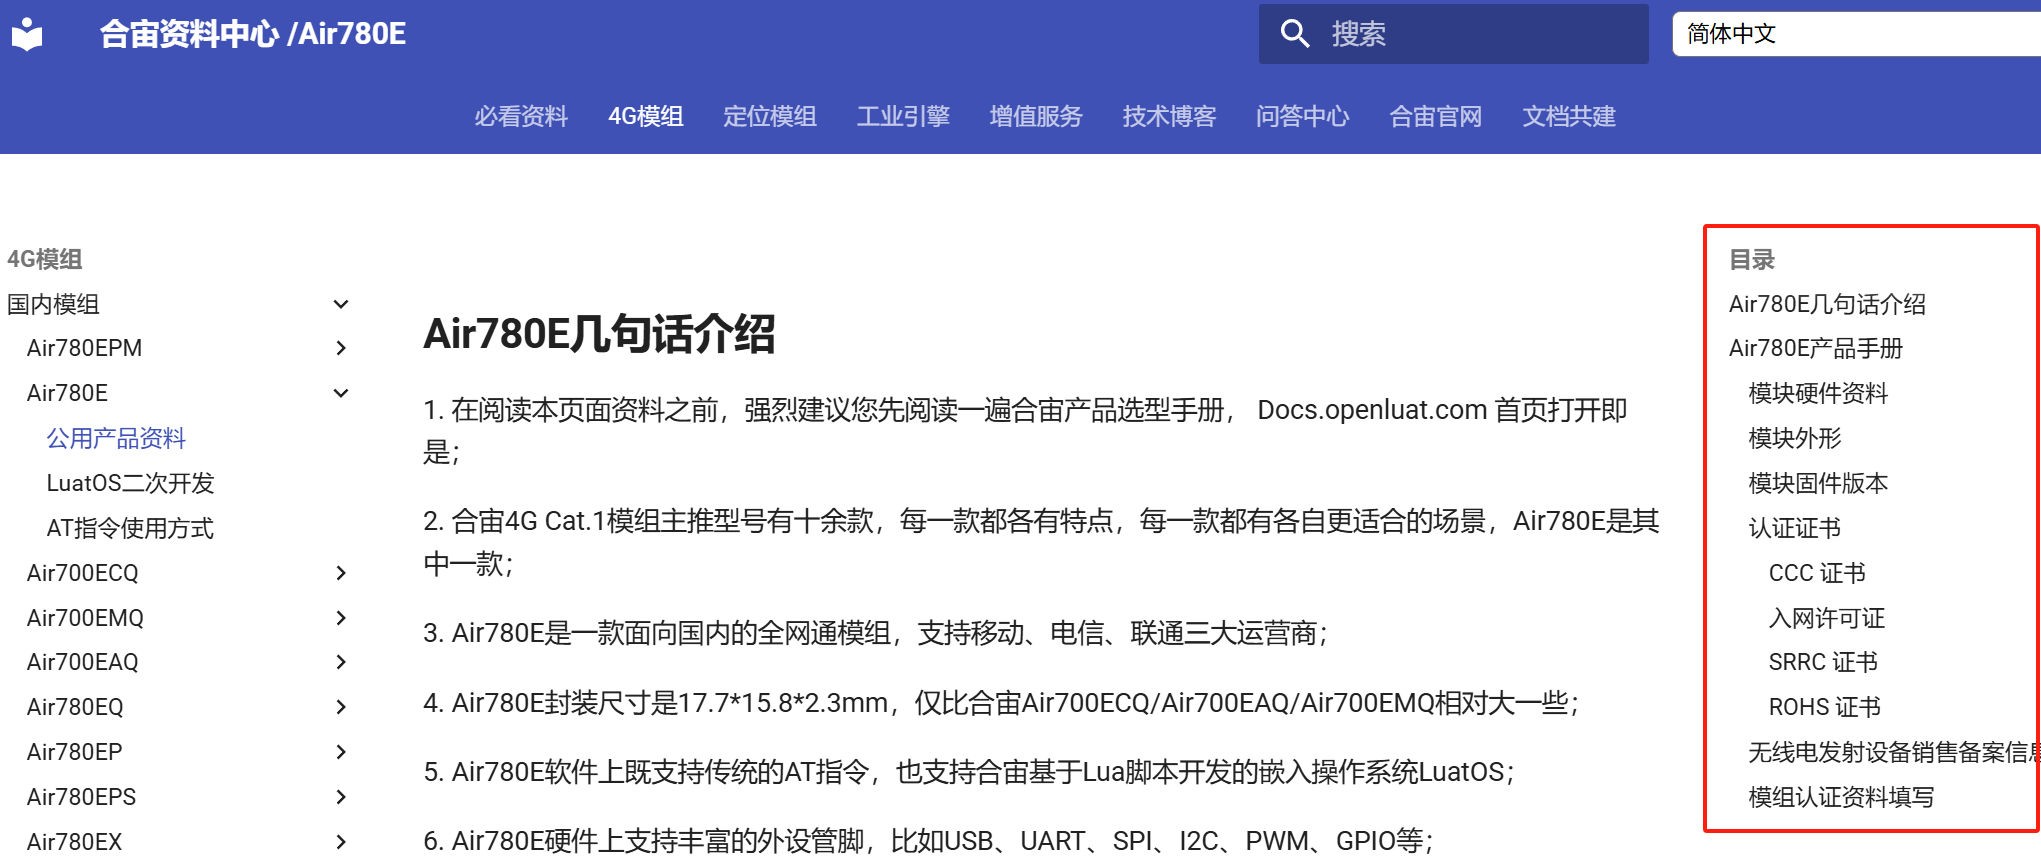Jump to Air780E几句话介绍 in 目录
The height and width of the screenshot is (867, 2041).
[1827, 304]
